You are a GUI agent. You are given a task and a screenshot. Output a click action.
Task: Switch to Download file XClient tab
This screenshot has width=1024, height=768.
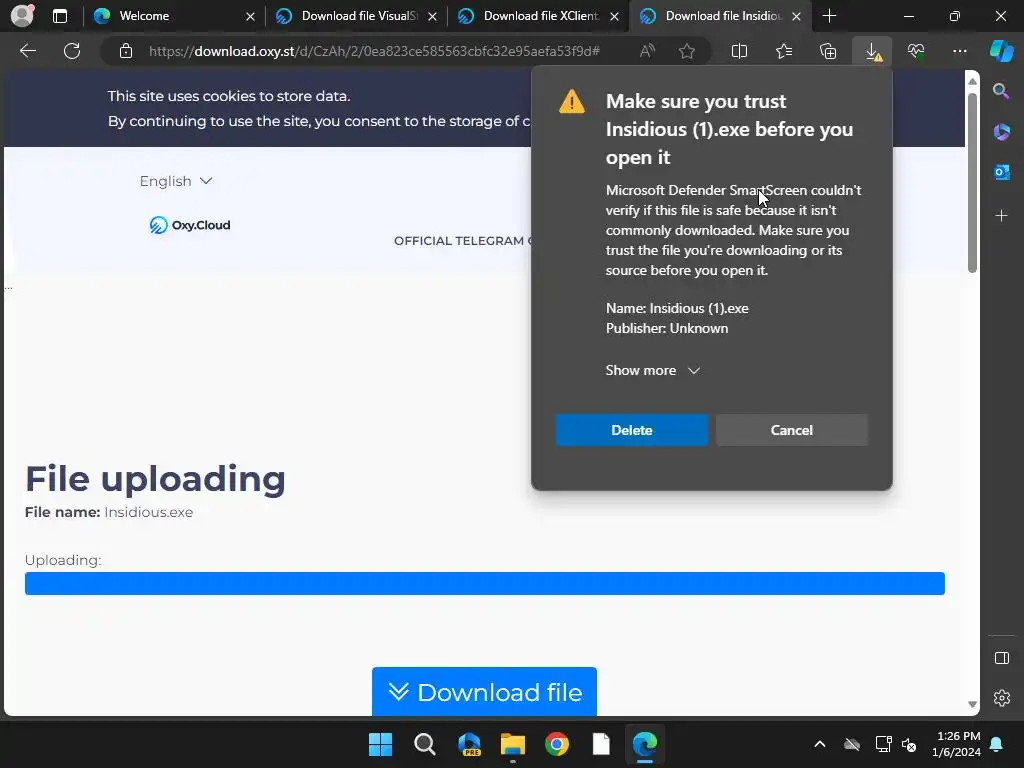click(537, 16)
